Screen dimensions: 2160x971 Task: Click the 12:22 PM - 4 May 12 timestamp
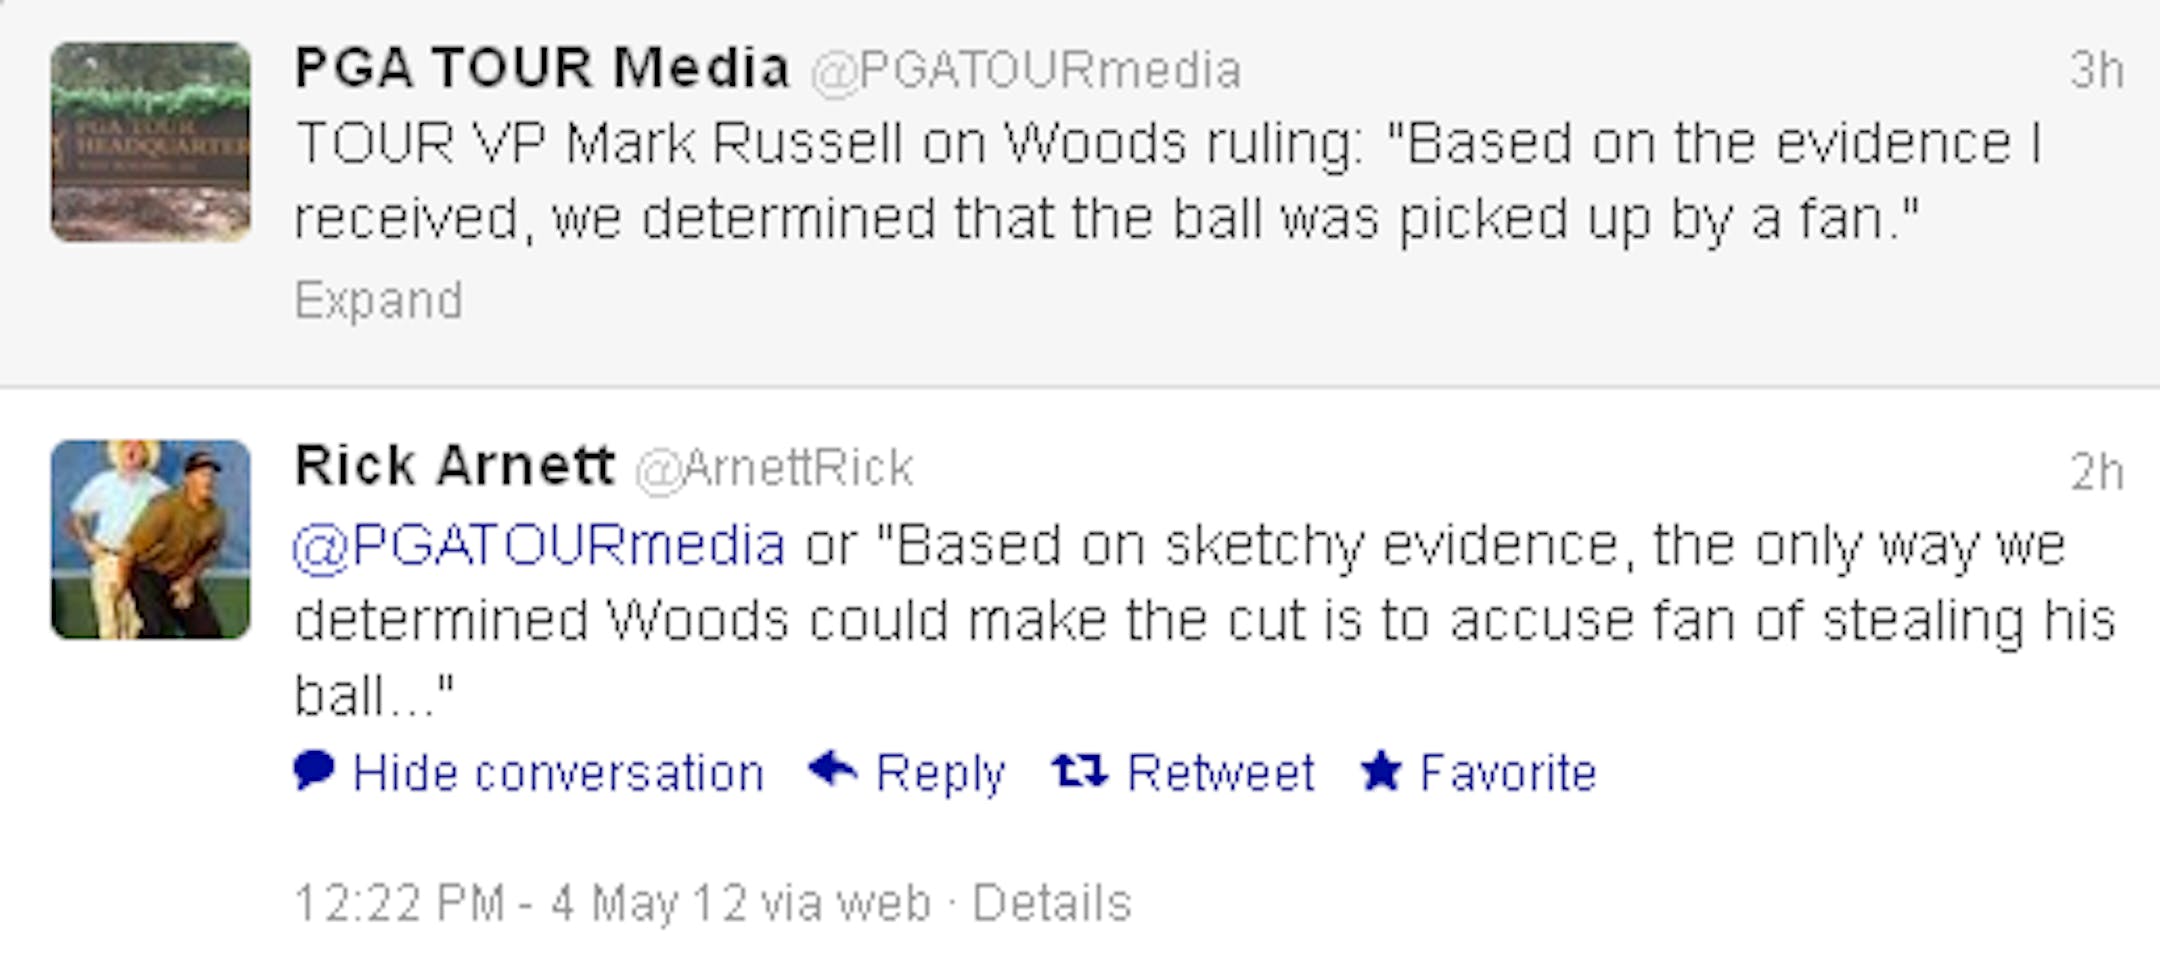point(520,903)
